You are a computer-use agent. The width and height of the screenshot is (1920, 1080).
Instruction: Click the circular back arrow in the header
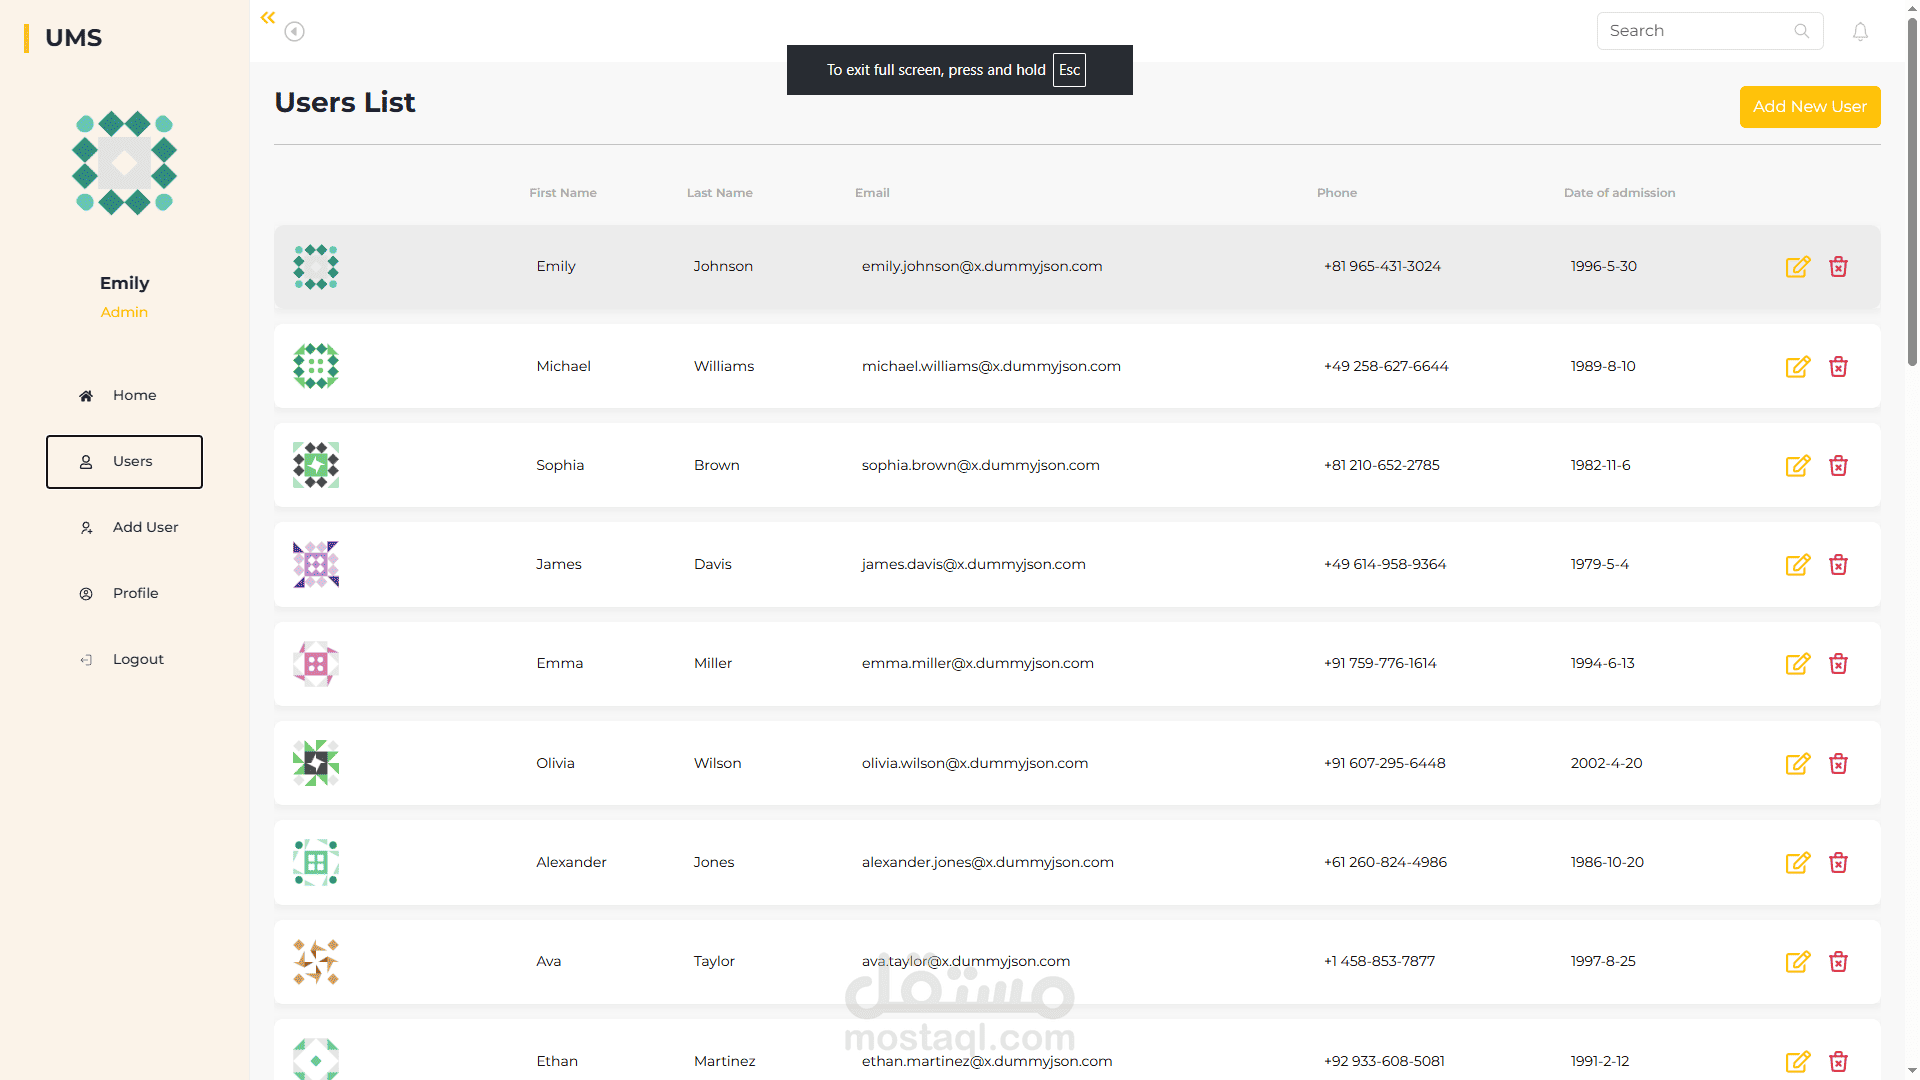tap(294, 32)
